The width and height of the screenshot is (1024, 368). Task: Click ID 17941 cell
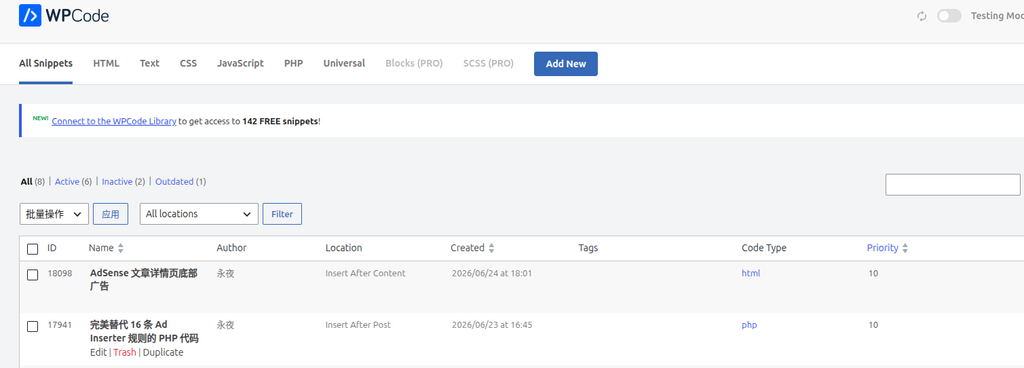click(x=59, y=325)
